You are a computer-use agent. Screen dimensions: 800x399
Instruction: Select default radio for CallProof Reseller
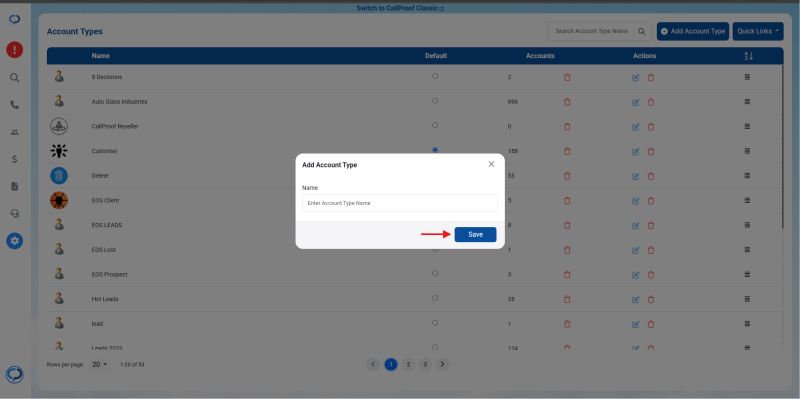coord(435,125)
